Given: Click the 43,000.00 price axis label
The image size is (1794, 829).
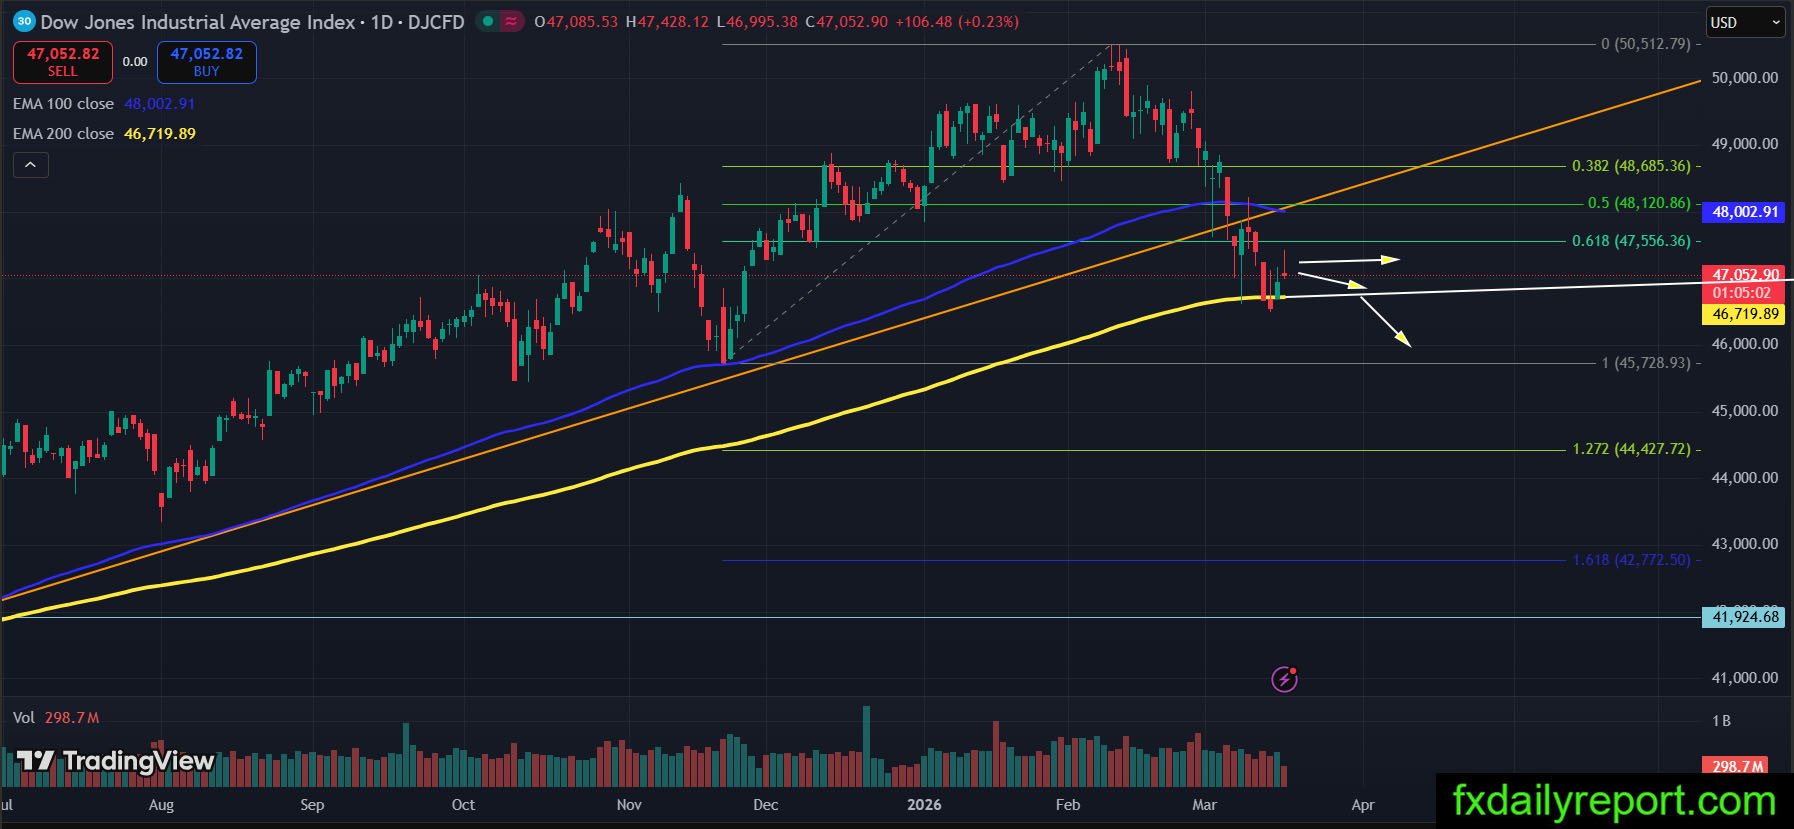Looking at the screenshot, I should coord(1745,544).
